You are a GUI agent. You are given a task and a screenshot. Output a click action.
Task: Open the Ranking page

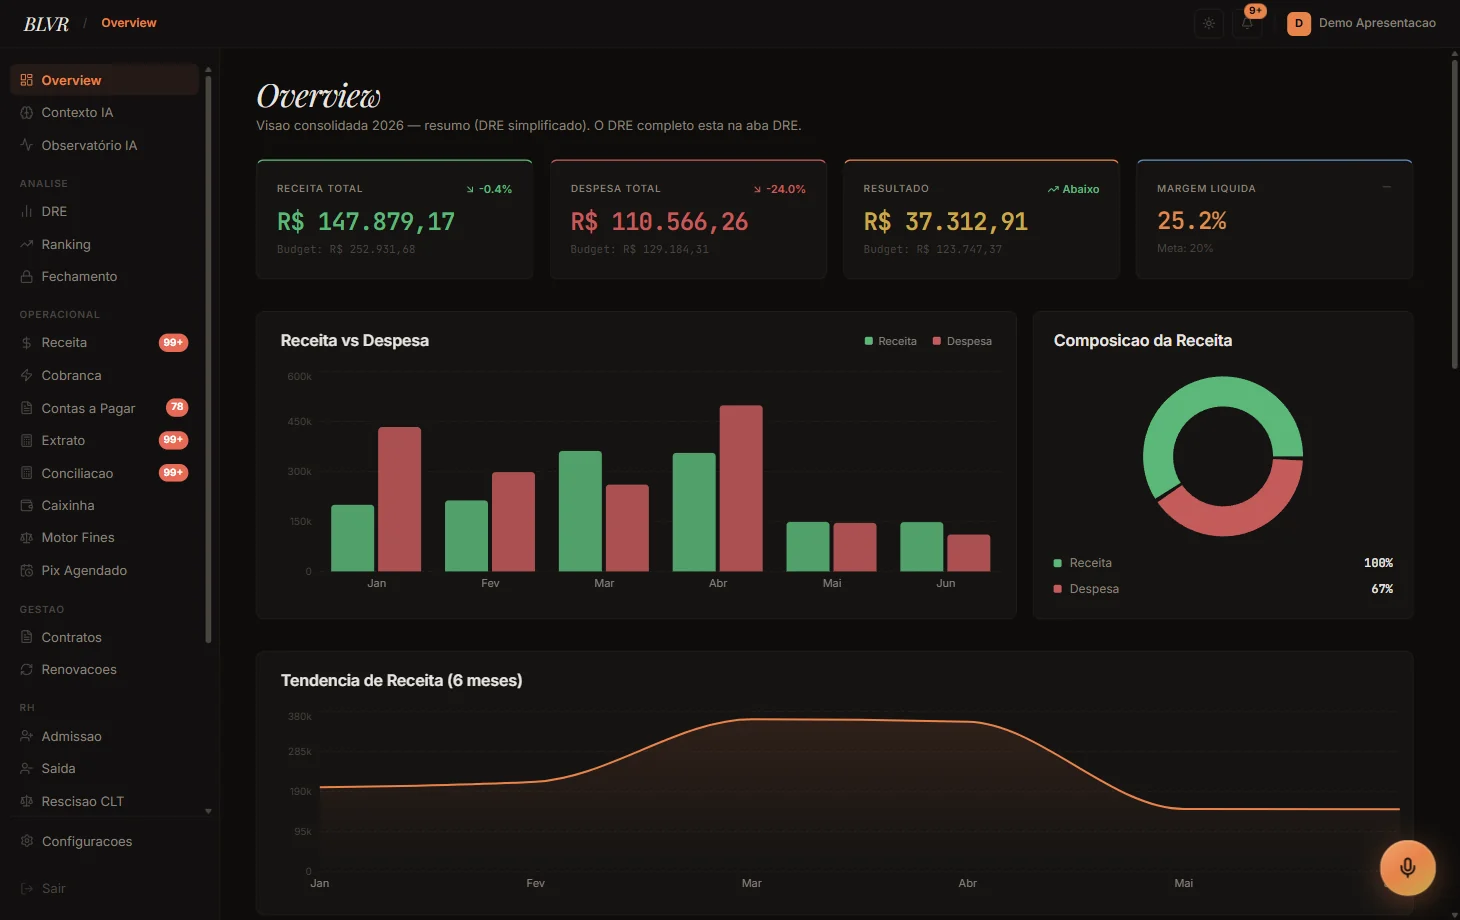pyautogui.click(x=104, y=244)
